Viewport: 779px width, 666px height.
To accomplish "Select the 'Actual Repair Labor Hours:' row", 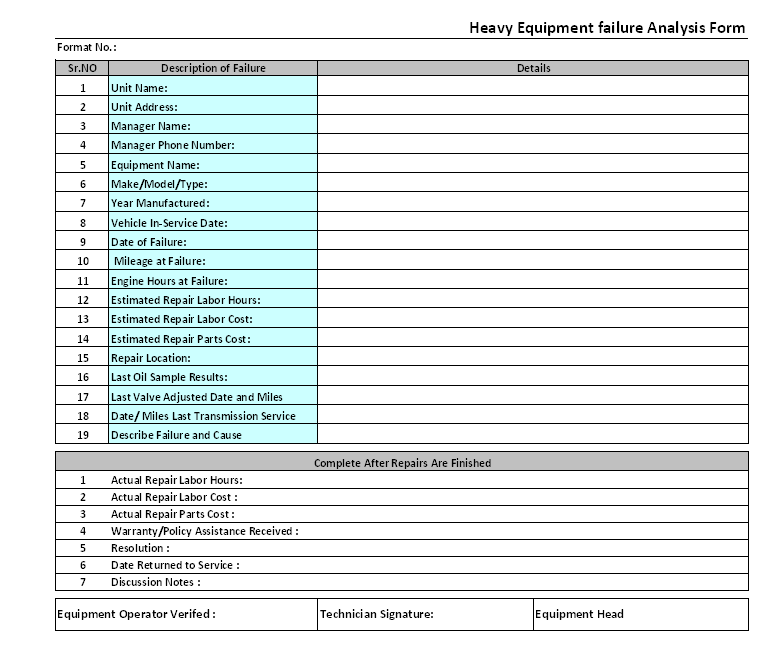I will [402, 480].
